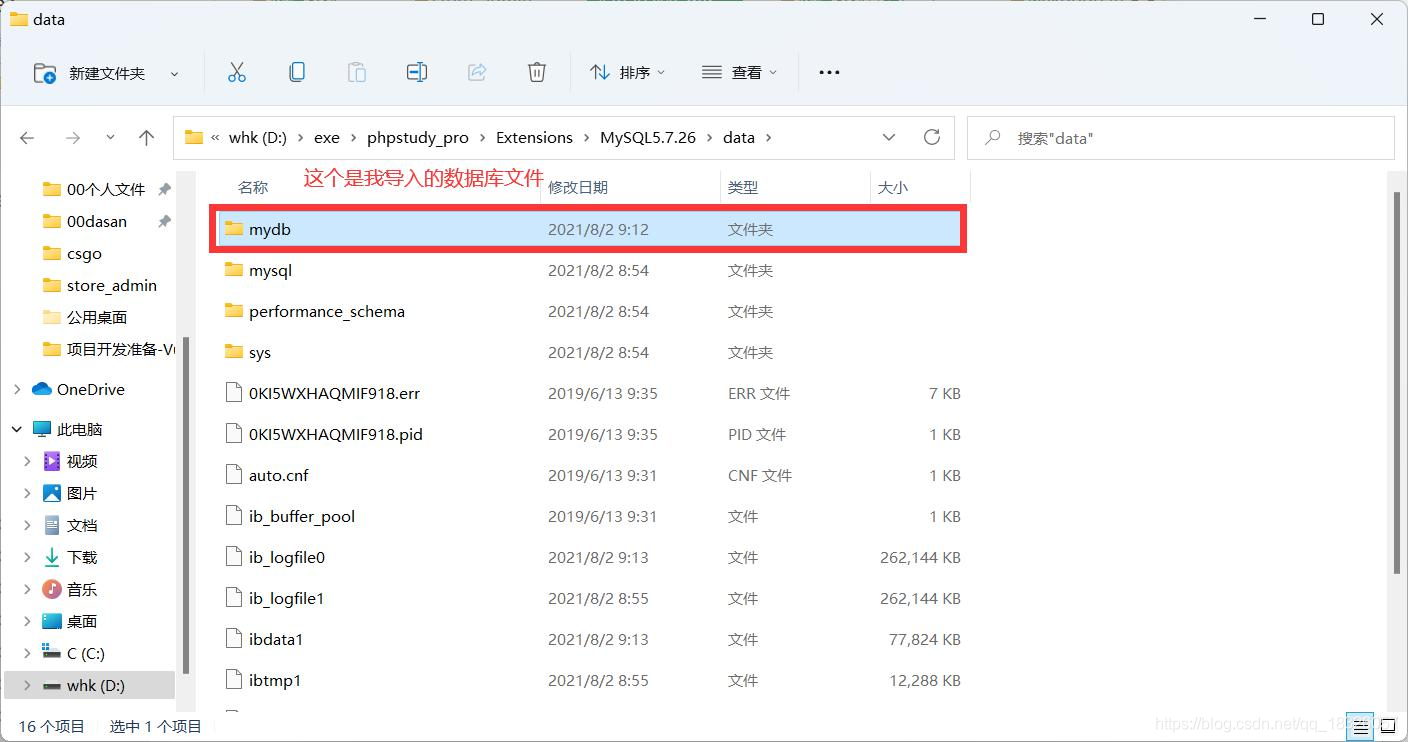Select 00个人文件 in quick access

[x=105, y=189]
